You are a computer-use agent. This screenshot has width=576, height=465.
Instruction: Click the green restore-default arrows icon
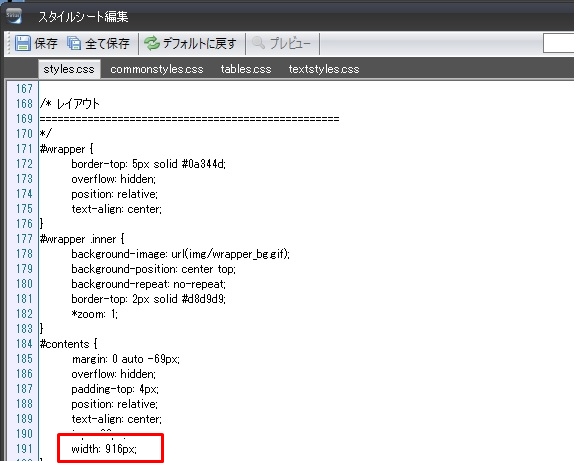[x=151, y=43]
